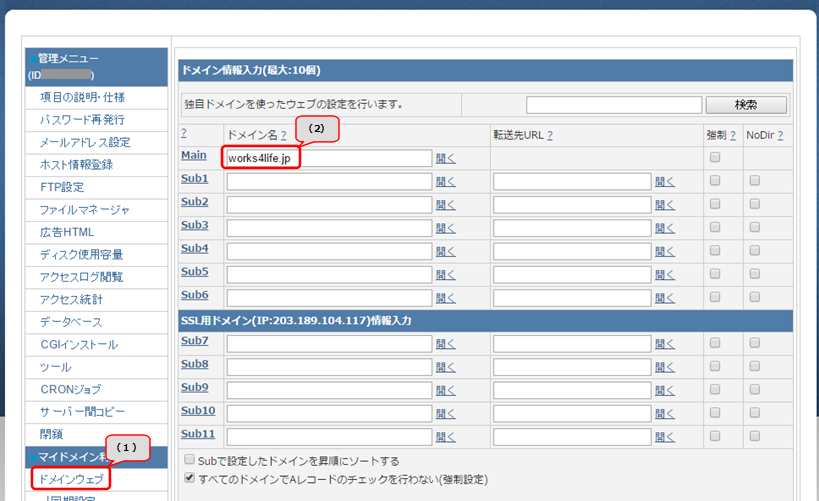Open the Sub2 row link
This screenshot has width=819, height=501.
point(194,201)
